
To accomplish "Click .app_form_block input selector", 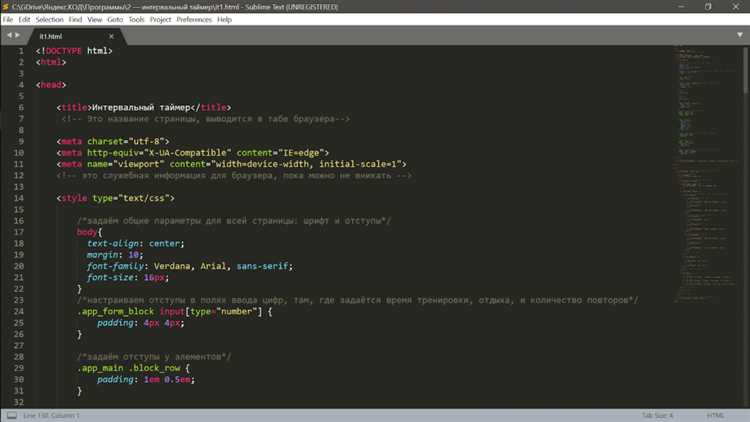I will coord(175,311).
